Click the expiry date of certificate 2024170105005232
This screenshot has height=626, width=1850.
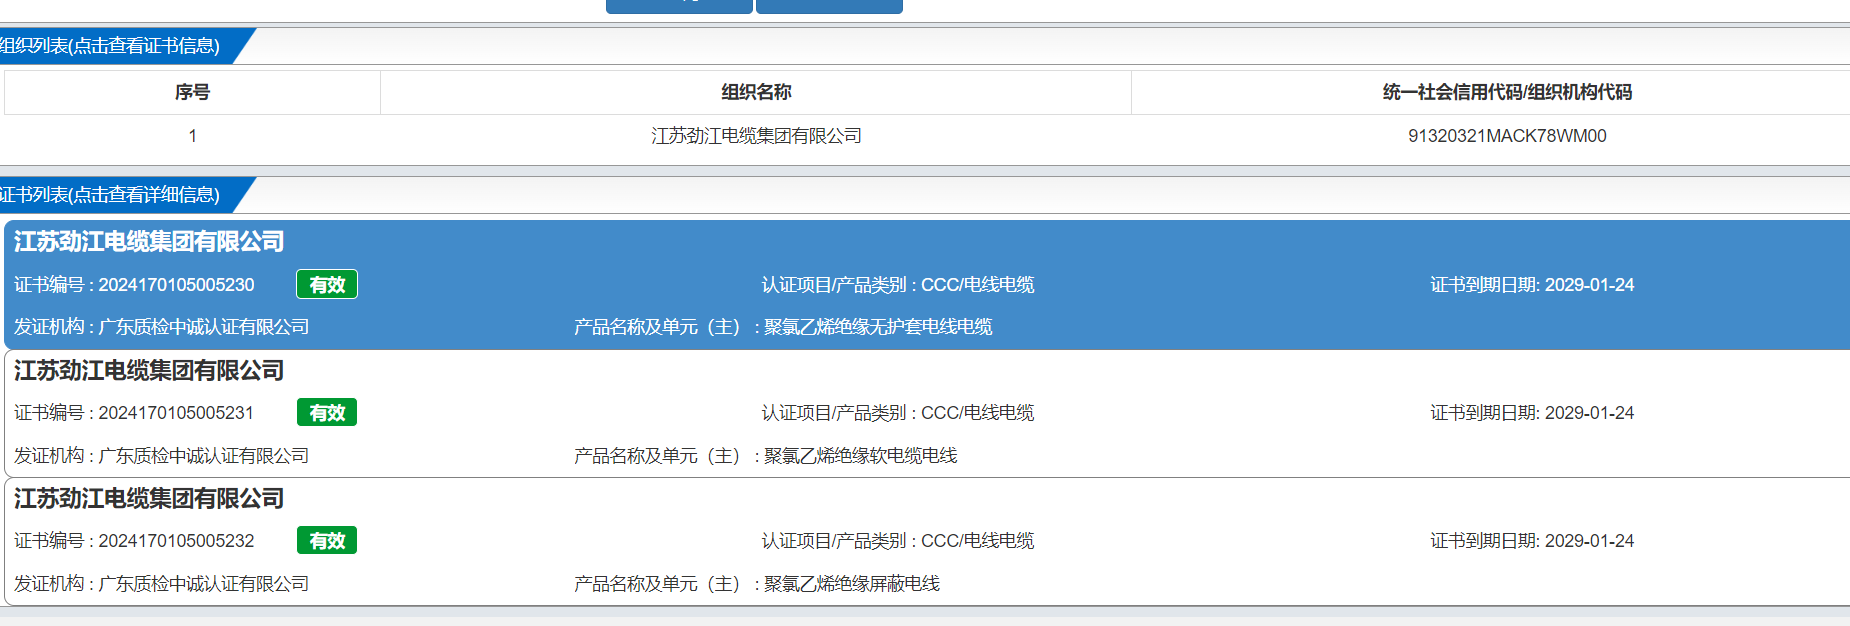point(1589,541)
